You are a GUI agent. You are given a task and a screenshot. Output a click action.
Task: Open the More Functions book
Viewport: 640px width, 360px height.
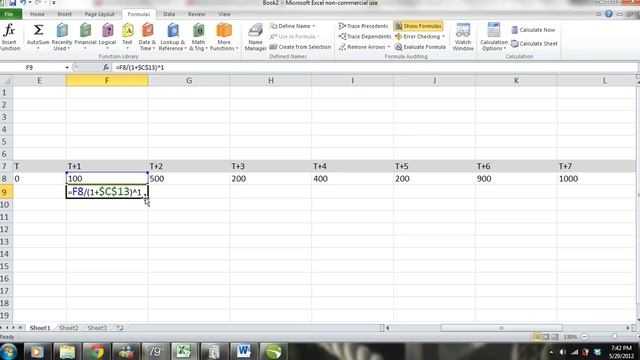tap(224, 37)
